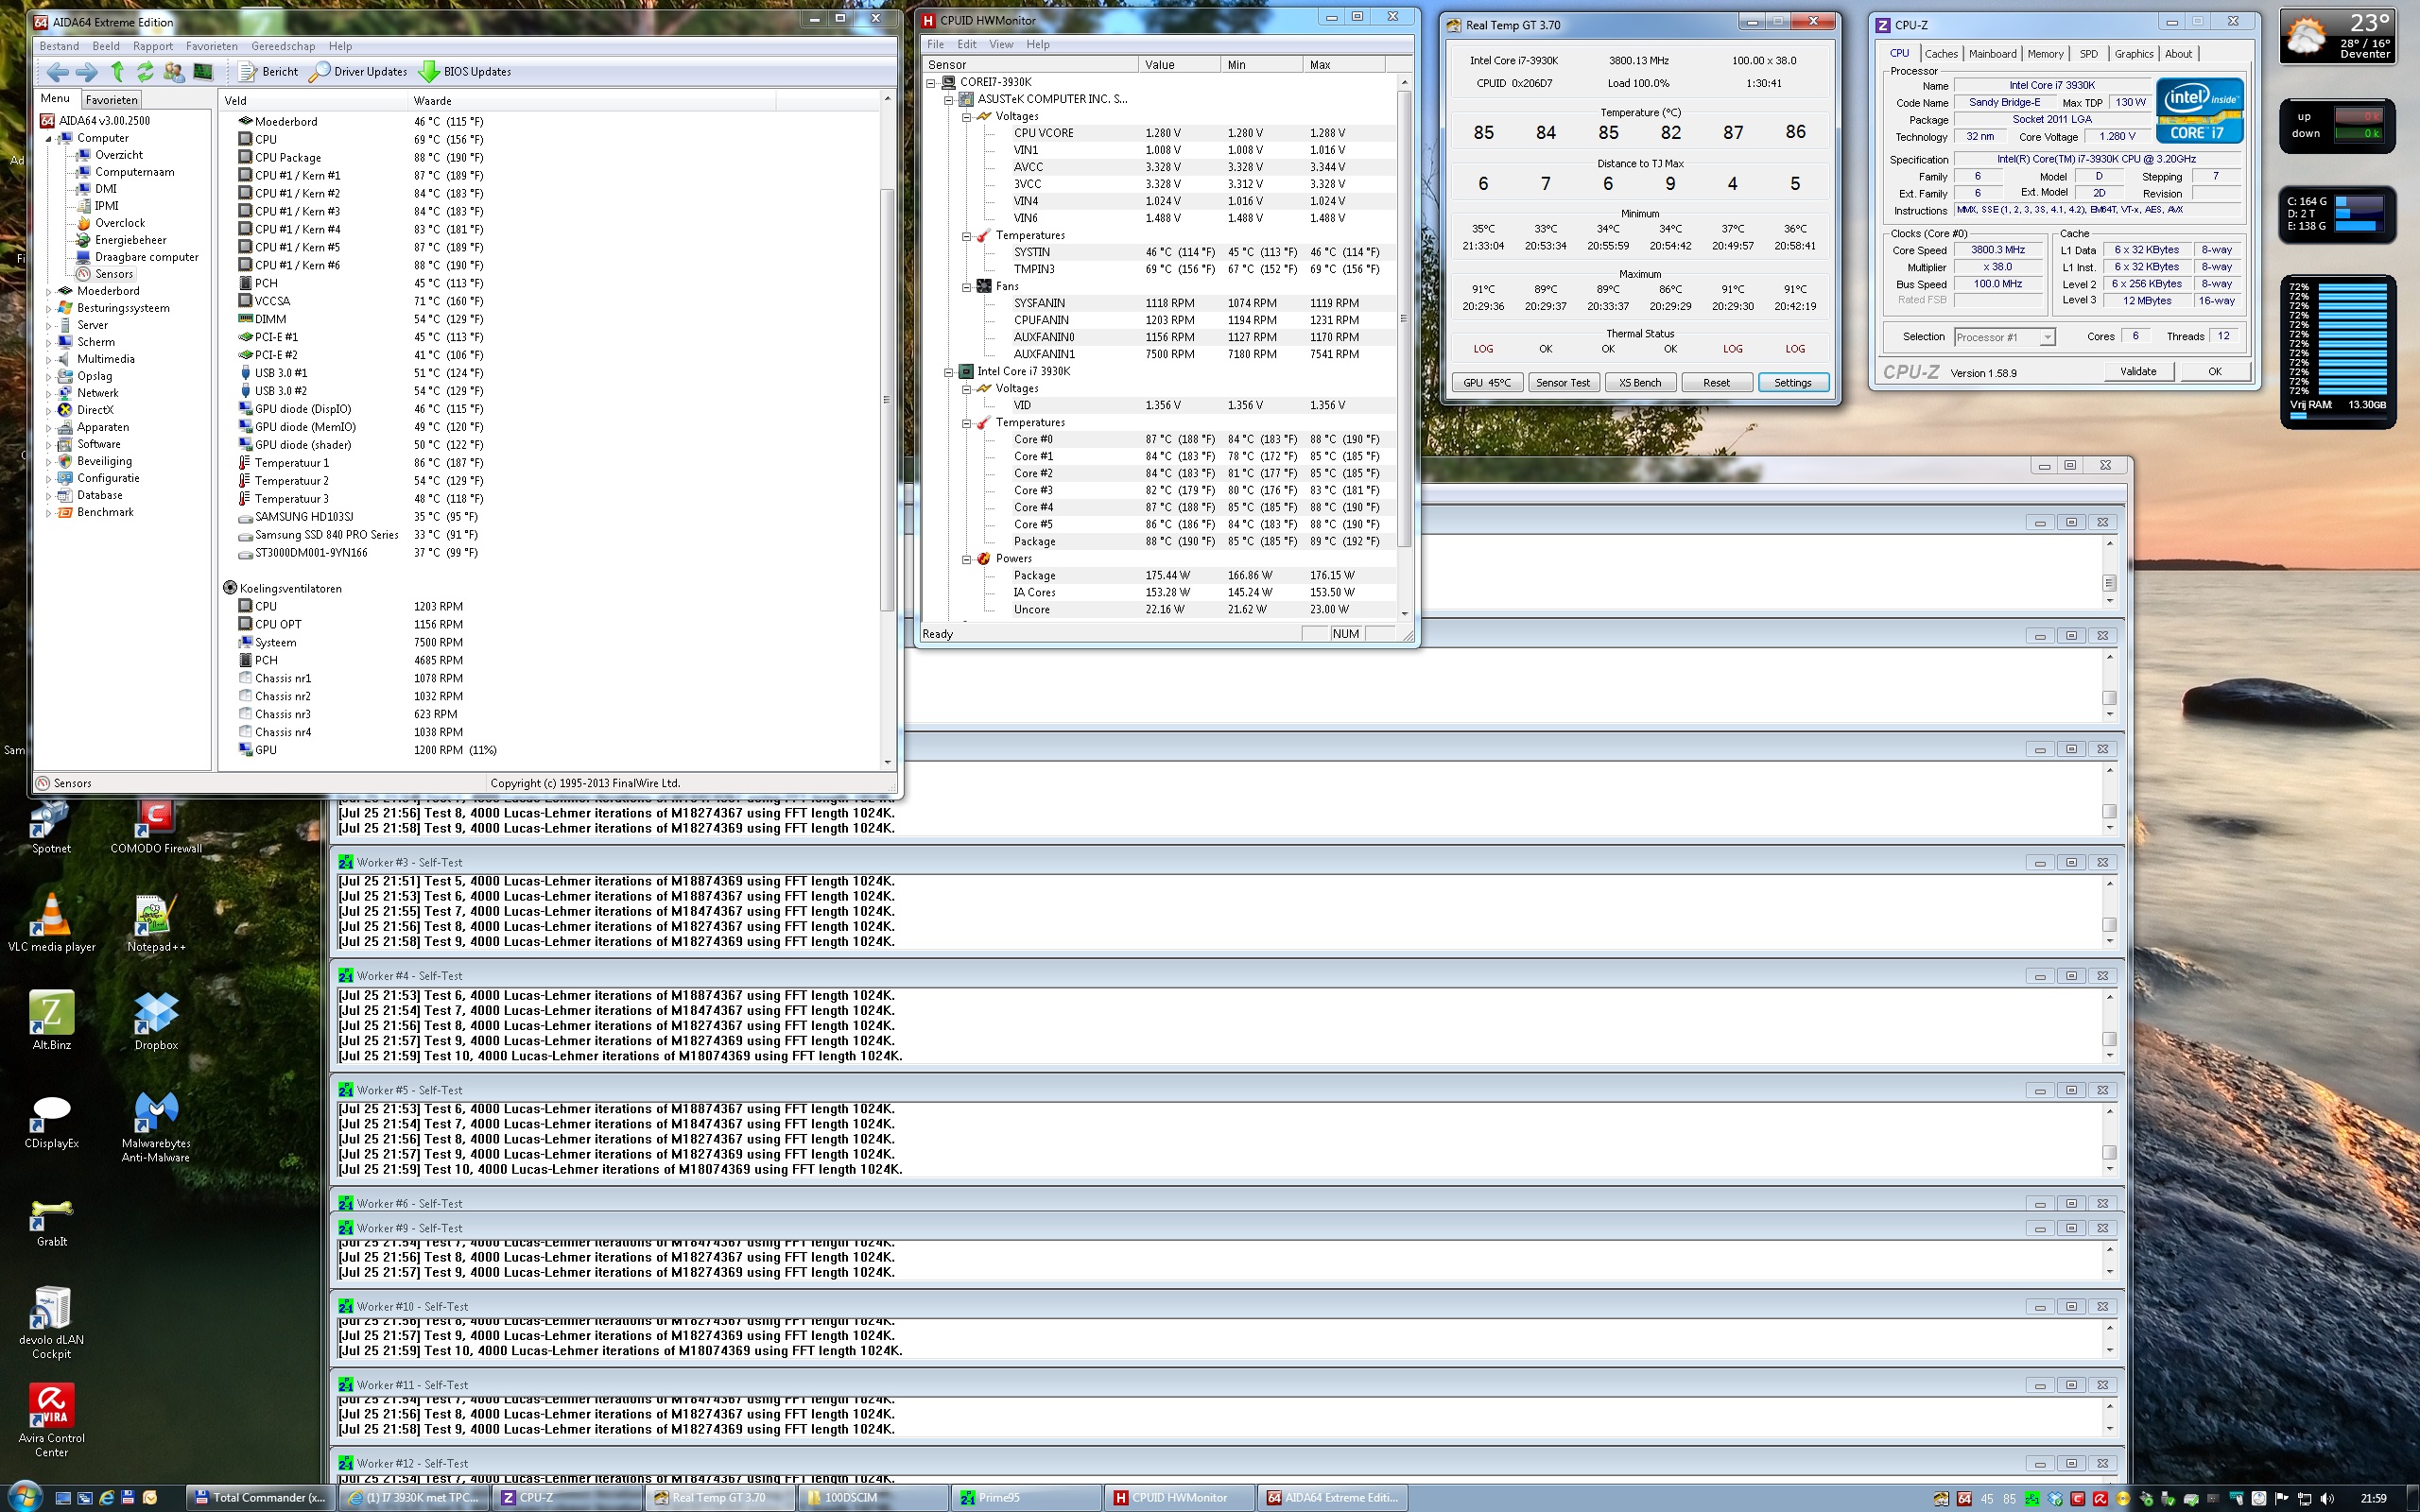
Task: Switch to the Favorieten tab in AIDA64
Action: (111, 100)
